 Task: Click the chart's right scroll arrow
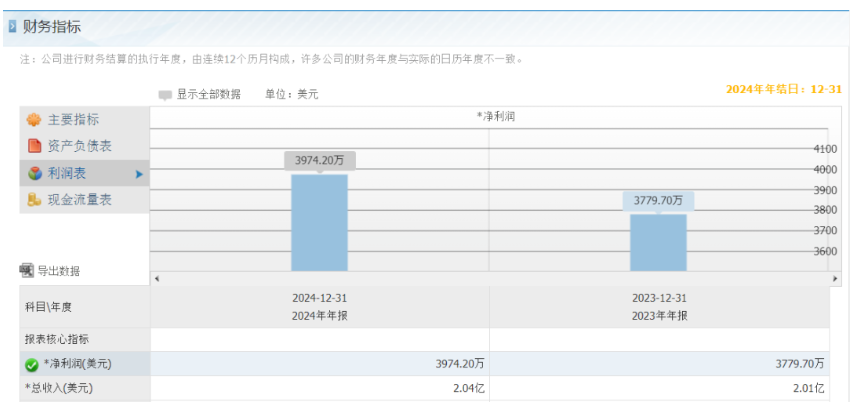[x=835, y=279]
